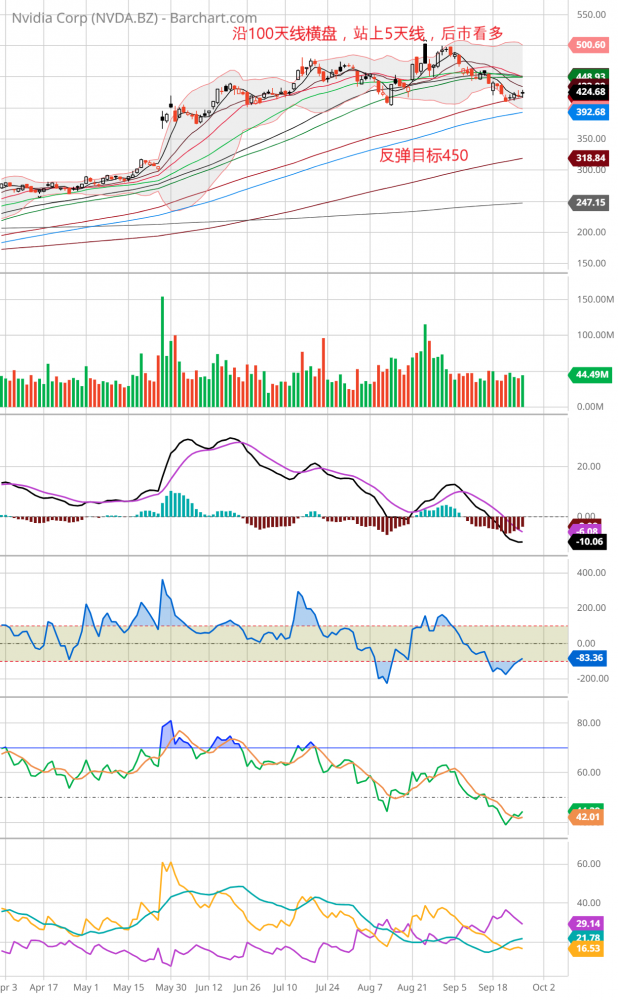The height and width of the screenshot is (1000, 618).
Task: Click the blue -83.36 CCI value label
Action: (592, 658)
